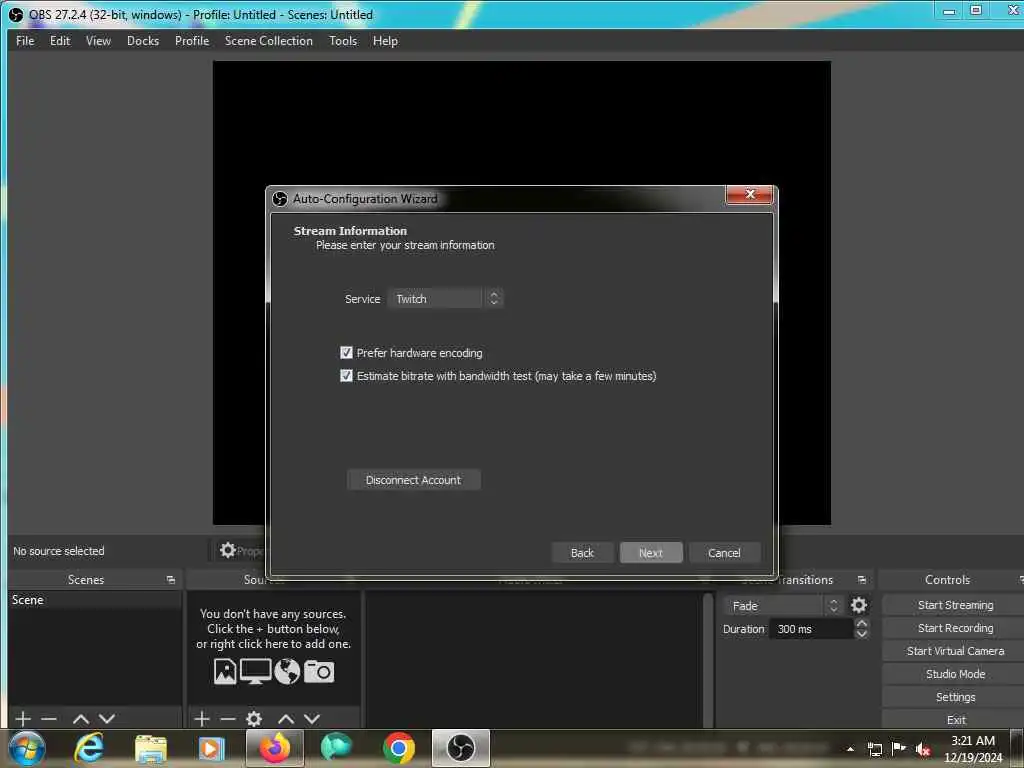This screenshot has height=768, width=1024.
Task: Pop out the Scenes dock icon
Action: [171, 580]
